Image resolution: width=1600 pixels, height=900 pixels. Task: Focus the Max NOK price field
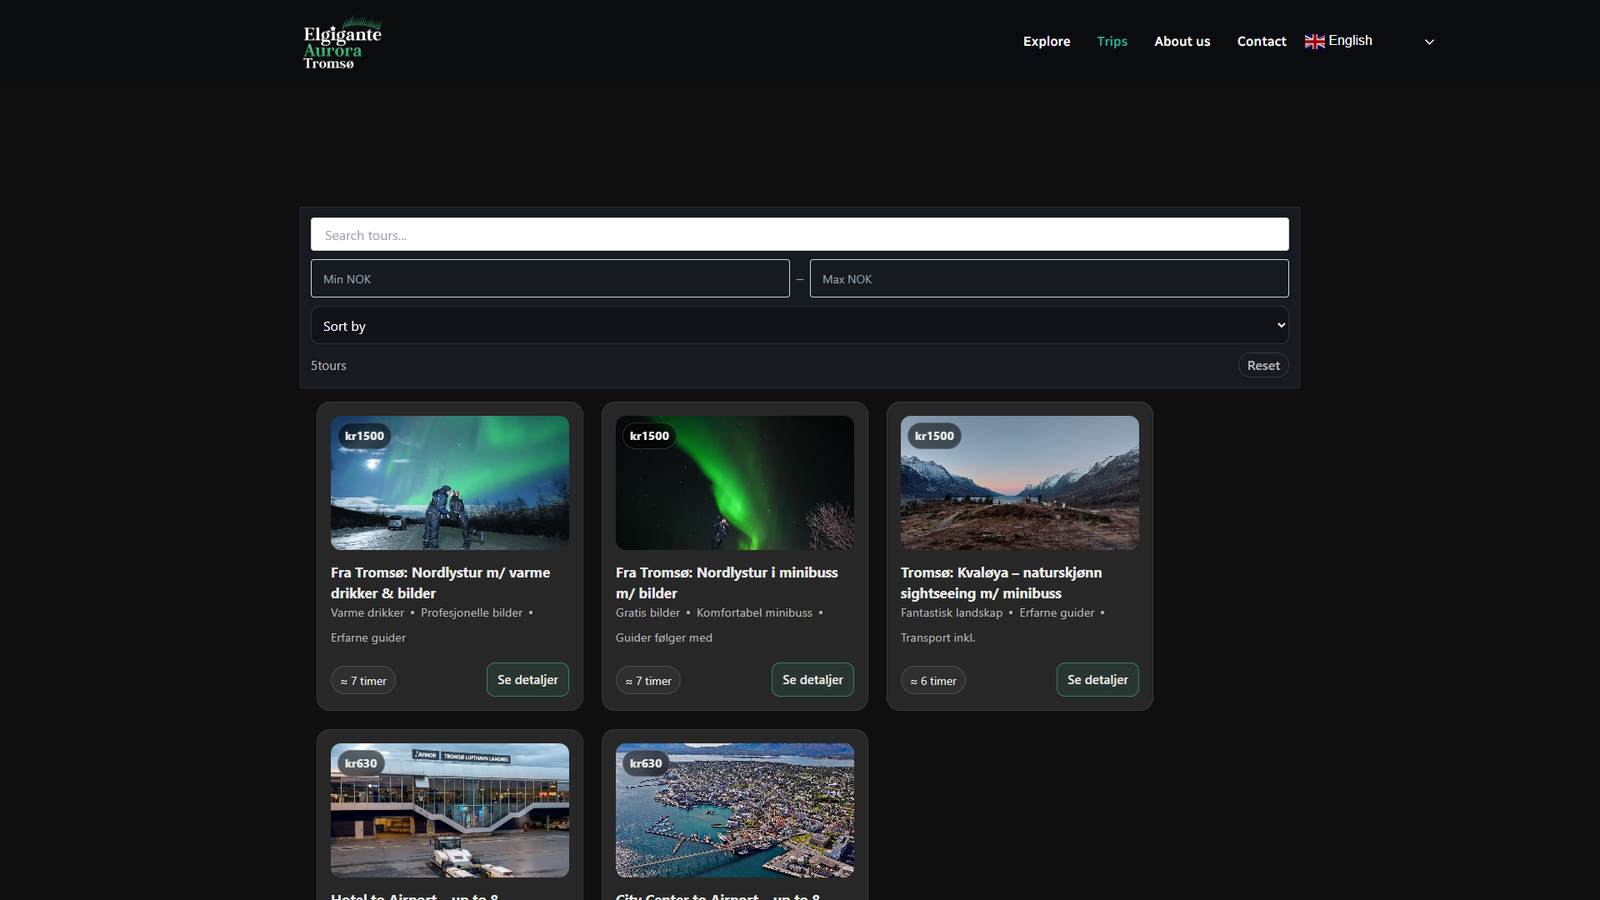click(x=1049, y=279)
